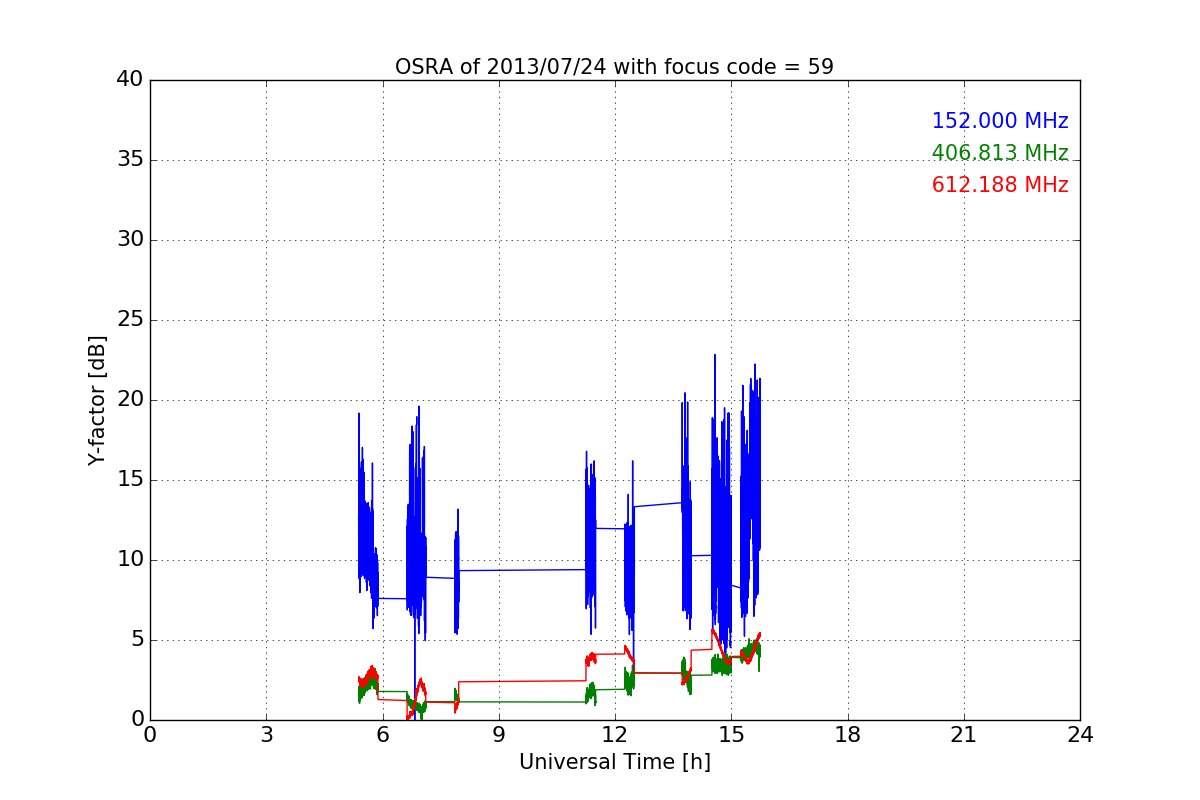Click the plot title 'OSRA of 2013/07/24 with focus code = 59'
This screenshot has height=800, width=1200.
click(x=614, y=67)
